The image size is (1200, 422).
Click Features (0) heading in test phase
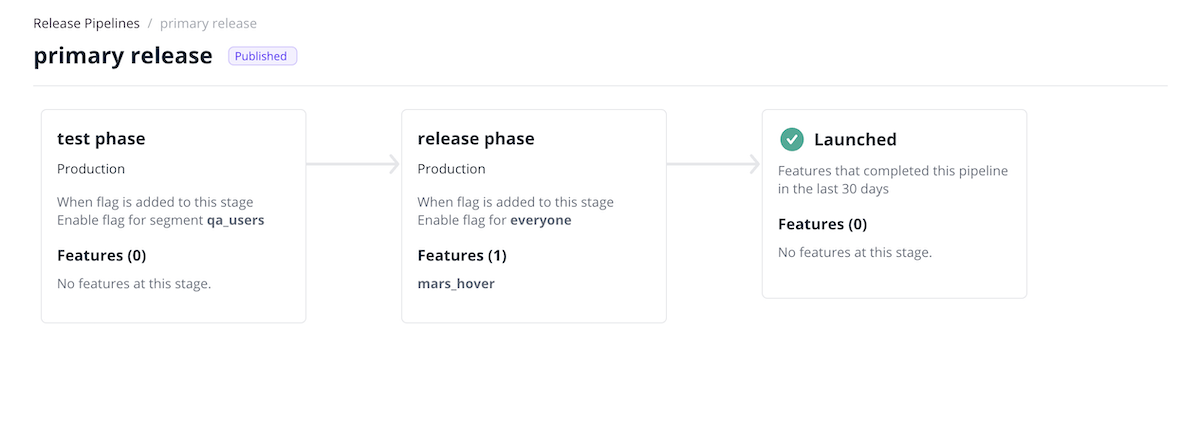coord(101,255)
